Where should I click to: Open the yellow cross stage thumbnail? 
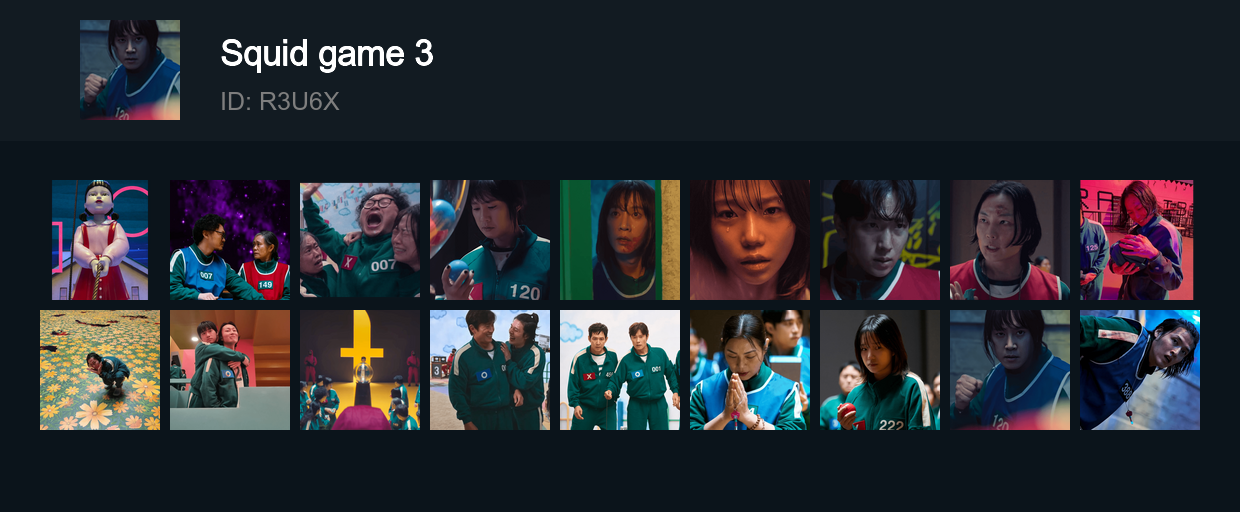tap(360, 370)
